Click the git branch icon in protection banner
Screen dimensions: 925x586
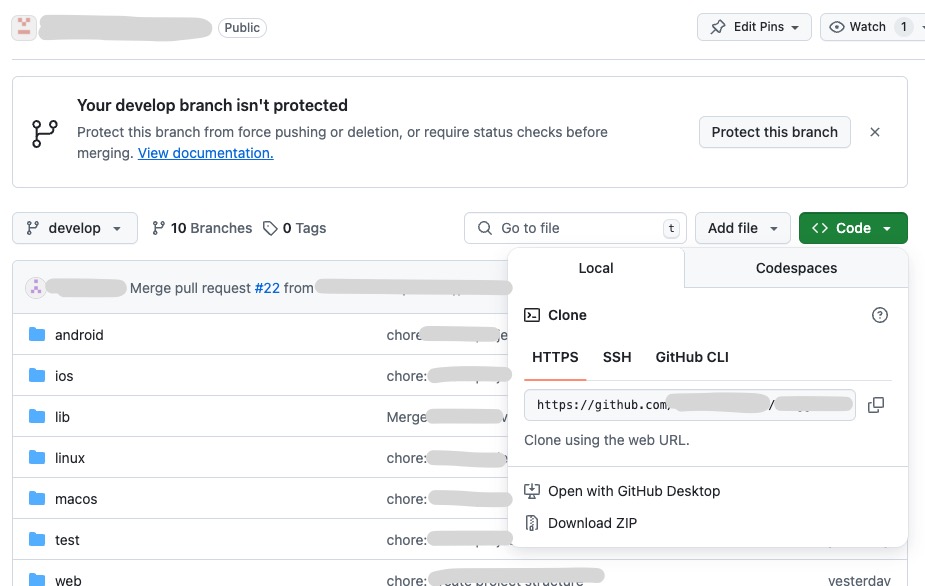click(x=45, y=133)
